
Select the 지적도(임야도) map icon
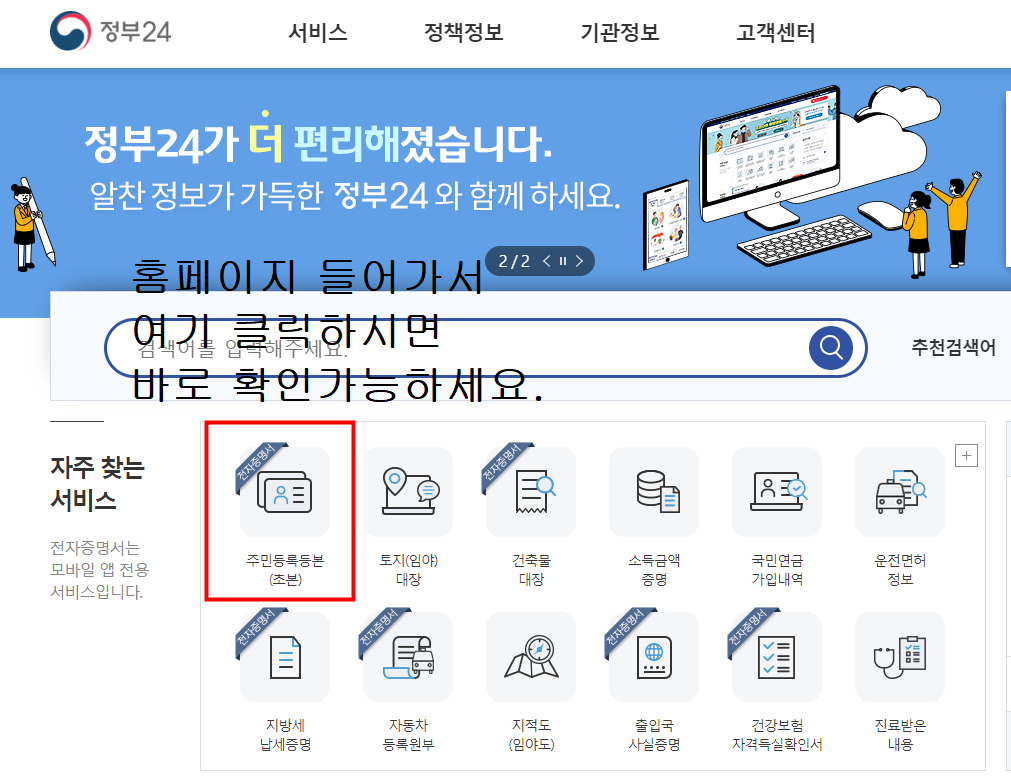pyautogui.click(x=531, y=657)
